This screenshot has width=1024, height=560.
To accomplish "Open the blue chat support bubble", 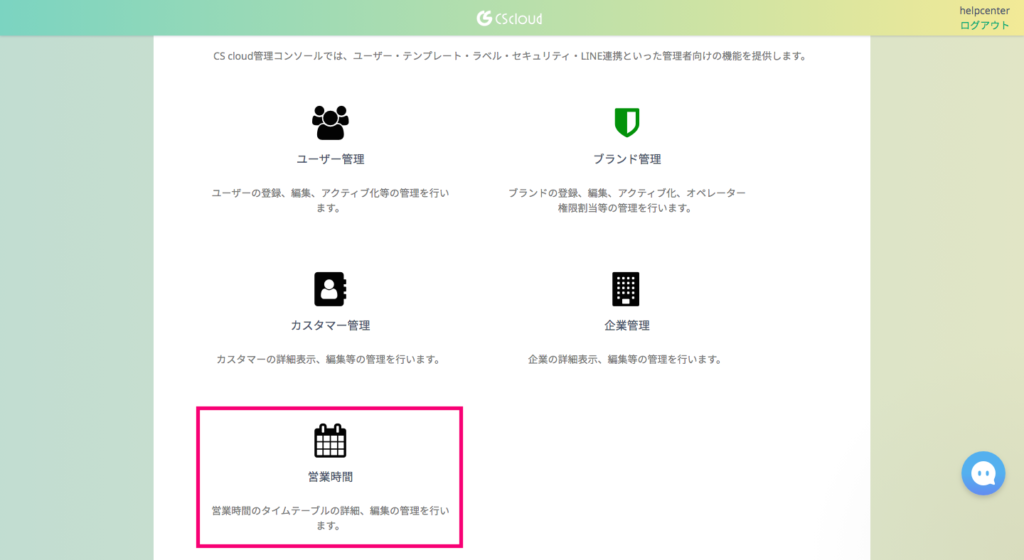I will [983, 473].
